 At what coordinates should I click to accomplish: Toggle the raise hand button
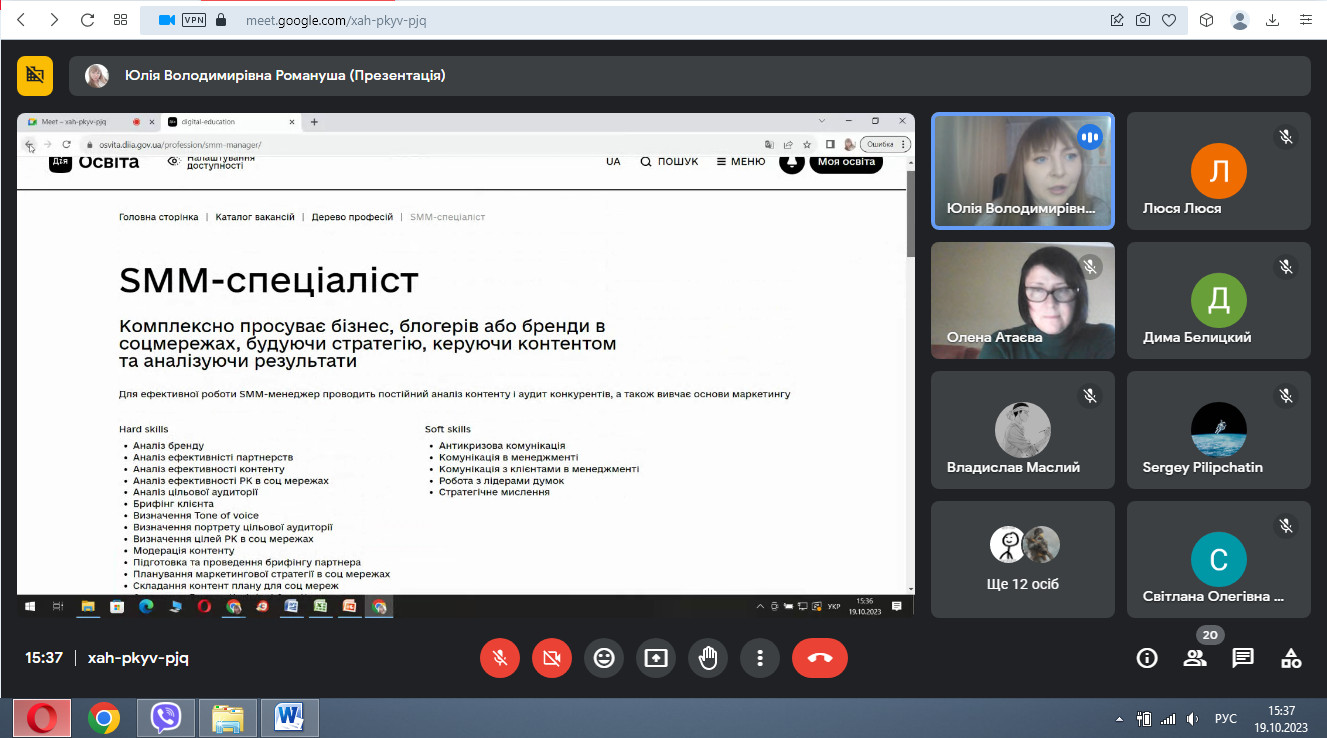pyautogui.click(x=708, y=658)
